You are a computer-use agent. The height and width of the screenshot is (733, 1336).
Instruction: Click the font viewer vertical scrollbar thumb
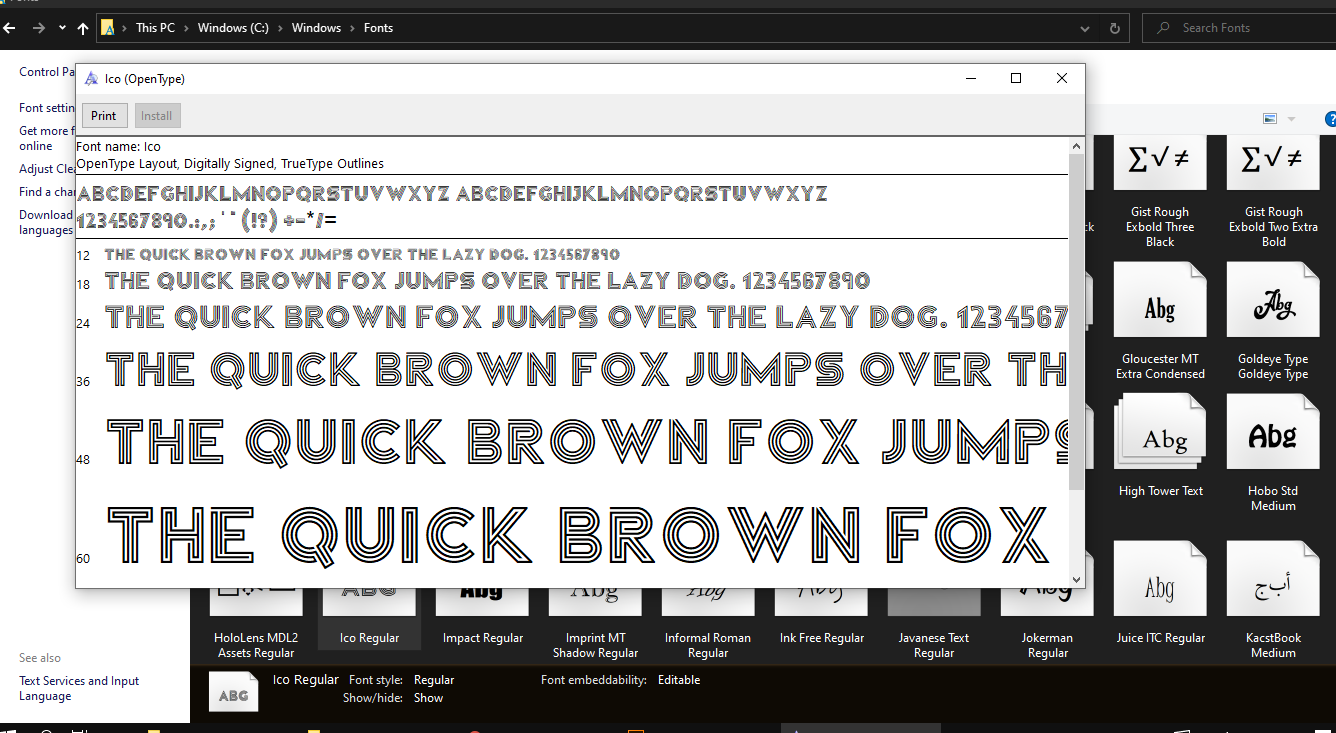point(1076,322)
